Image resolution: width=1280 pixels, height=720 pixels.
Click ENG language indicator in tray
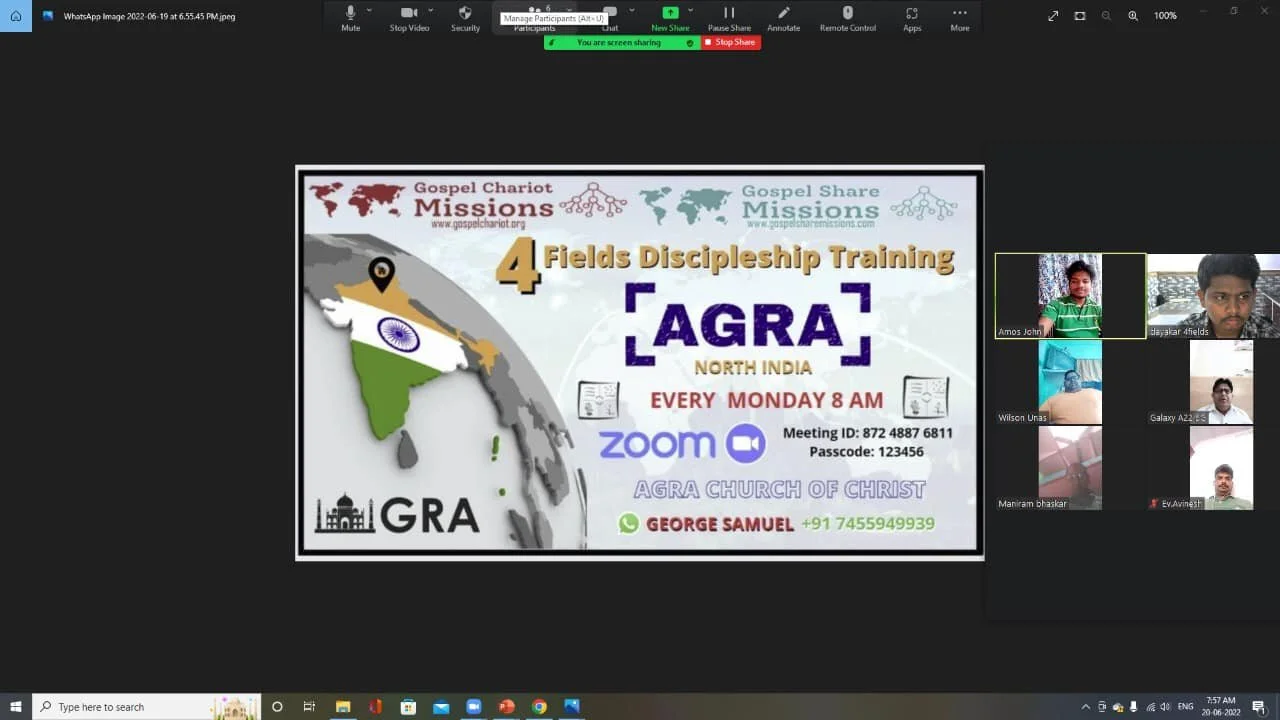click(1185, 707)
